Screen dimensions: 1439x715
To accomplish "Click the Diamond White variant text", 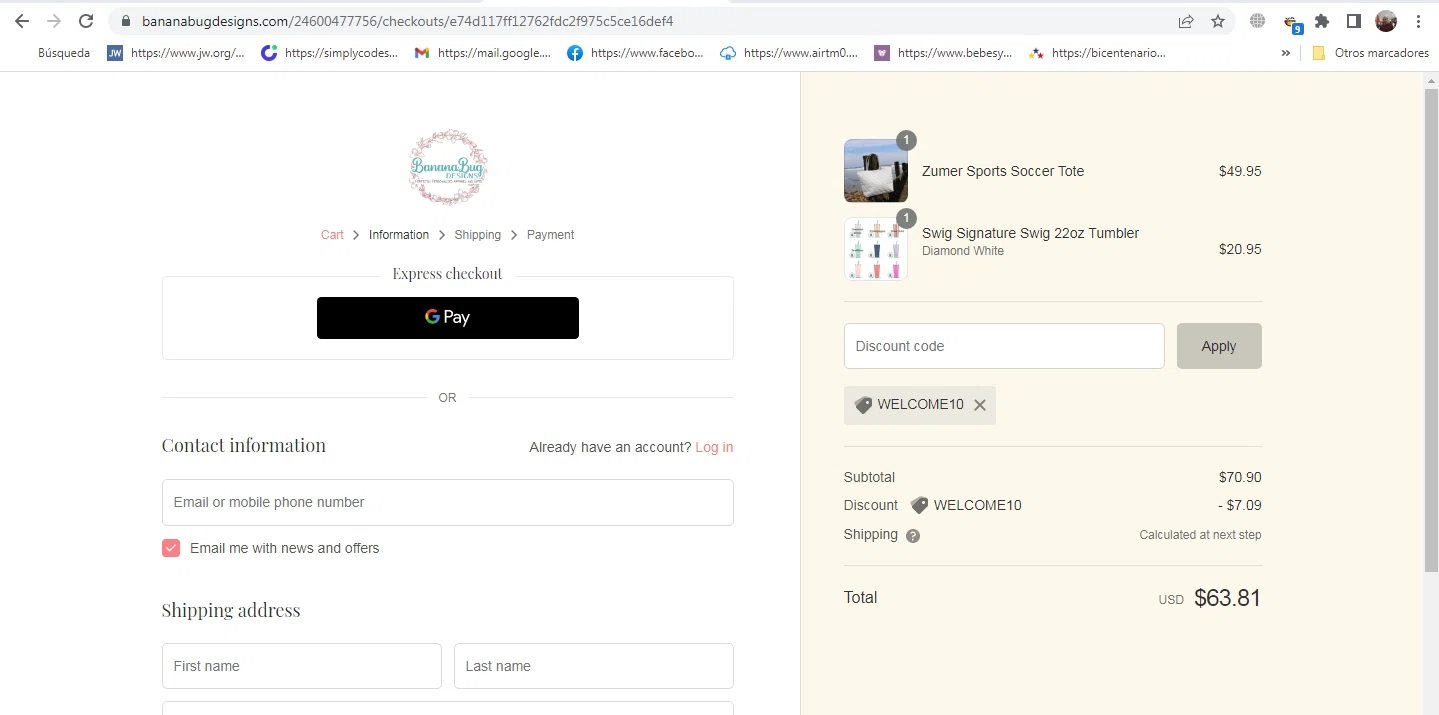I will [963, 251].
